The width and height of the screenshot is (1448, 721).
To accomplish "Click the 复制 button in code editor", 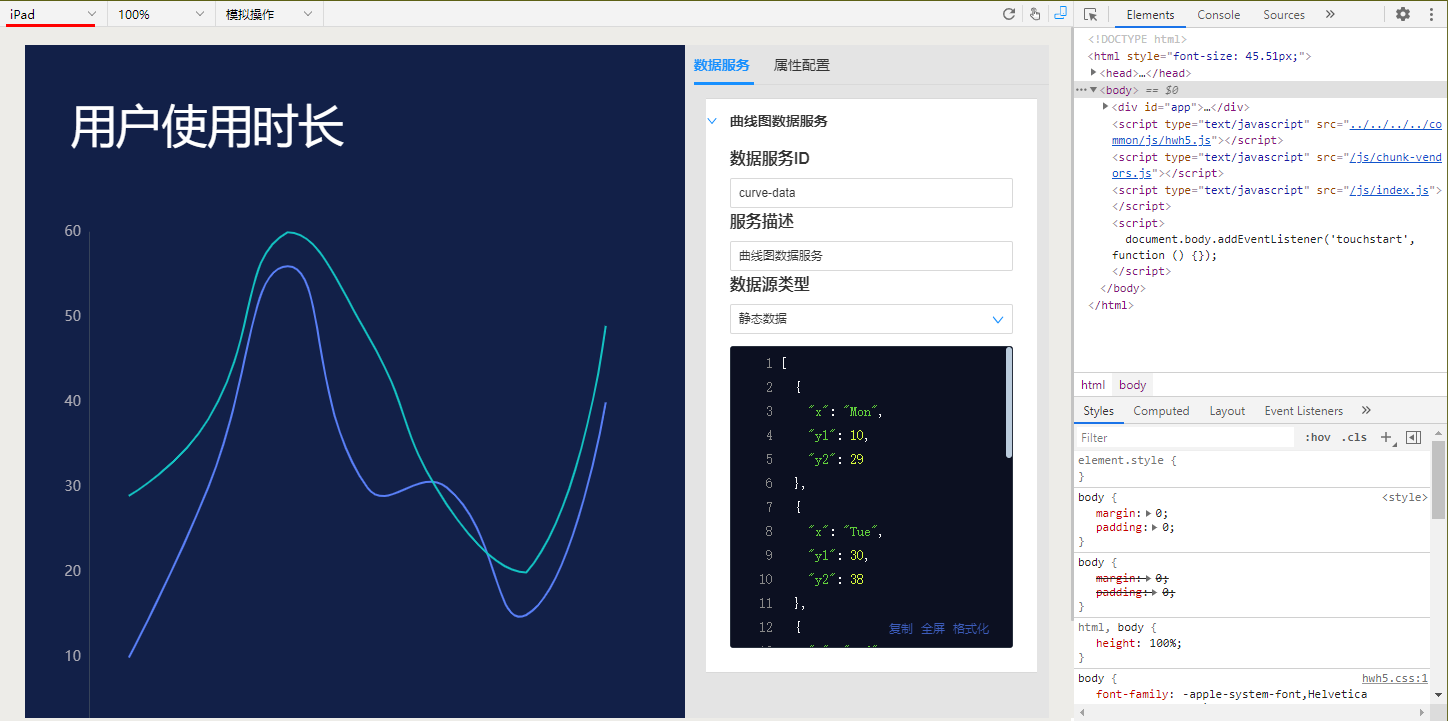I will pyautogui.click(x=900, y=628).
